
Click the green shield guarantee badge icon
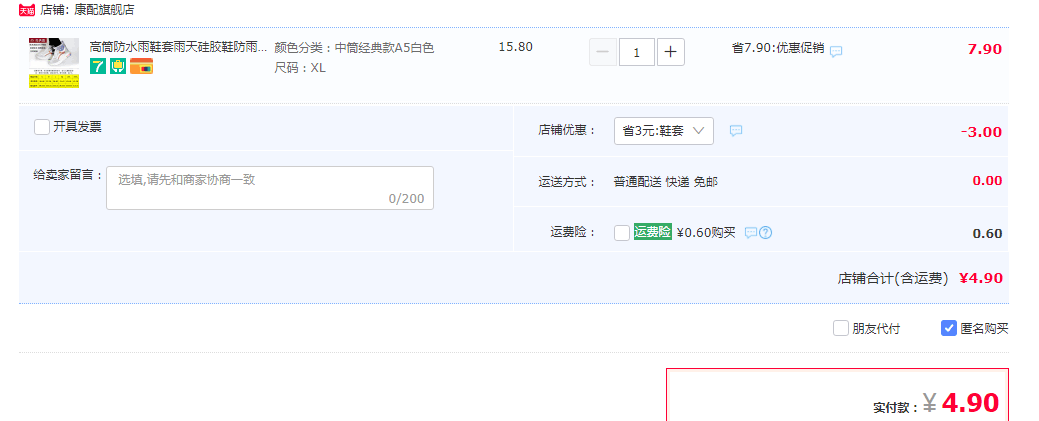[118, 66]
